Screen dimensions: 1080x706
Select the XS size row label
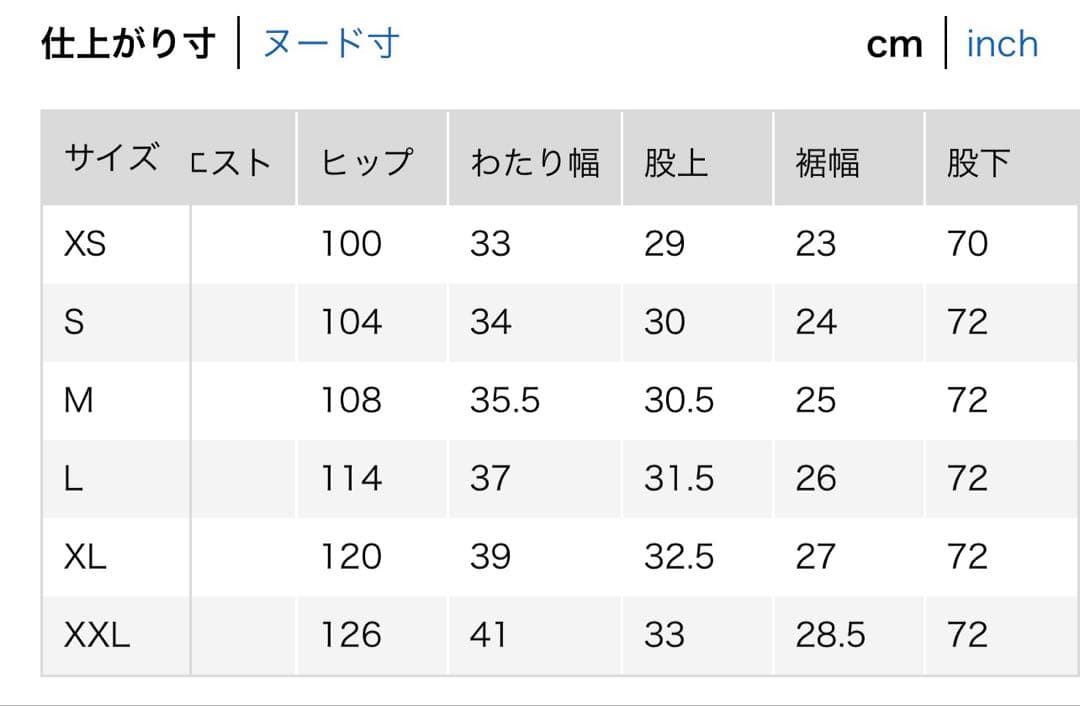(84, 244)
